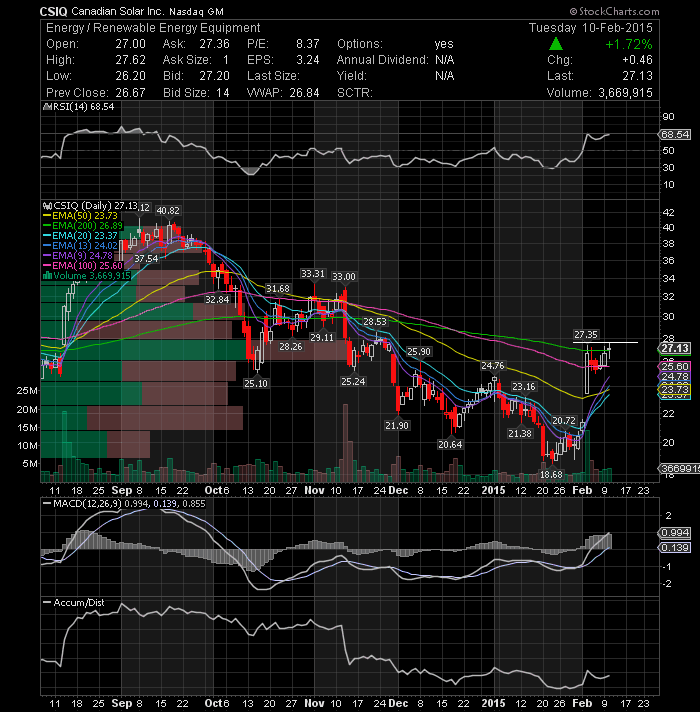Click the header Volume 3,669,915 value
The image size is (700, 712).
(x=625, y=93)
